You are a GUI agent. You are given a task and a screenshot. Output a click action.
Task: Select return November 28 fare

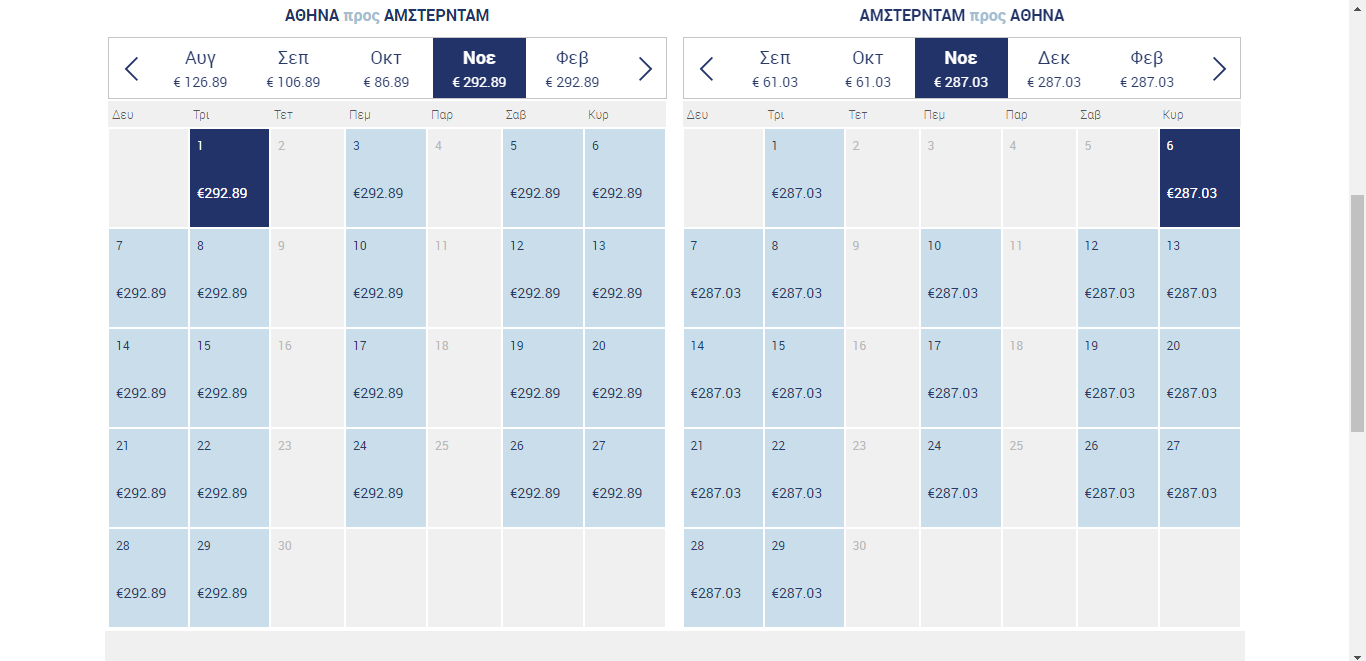(723, 578)
